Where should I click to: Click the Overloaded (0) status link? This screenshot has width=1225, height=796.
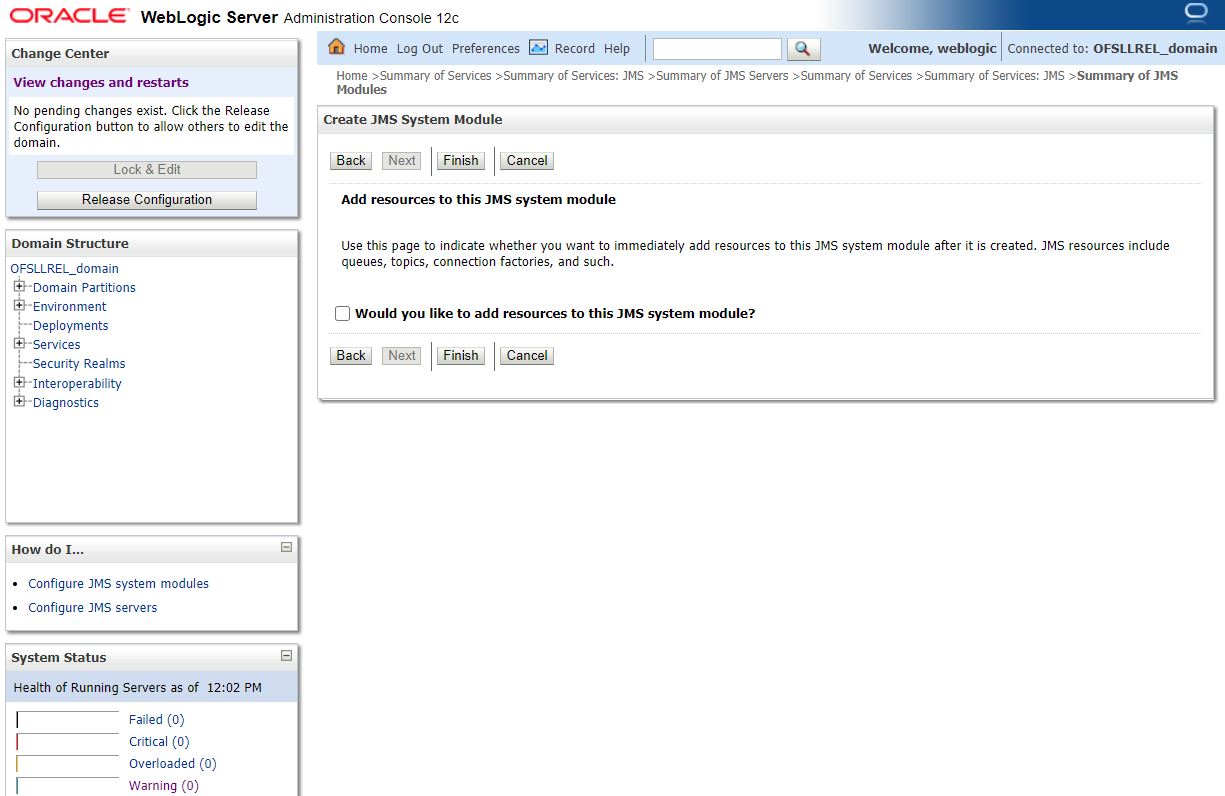click(x=172, y=763)
